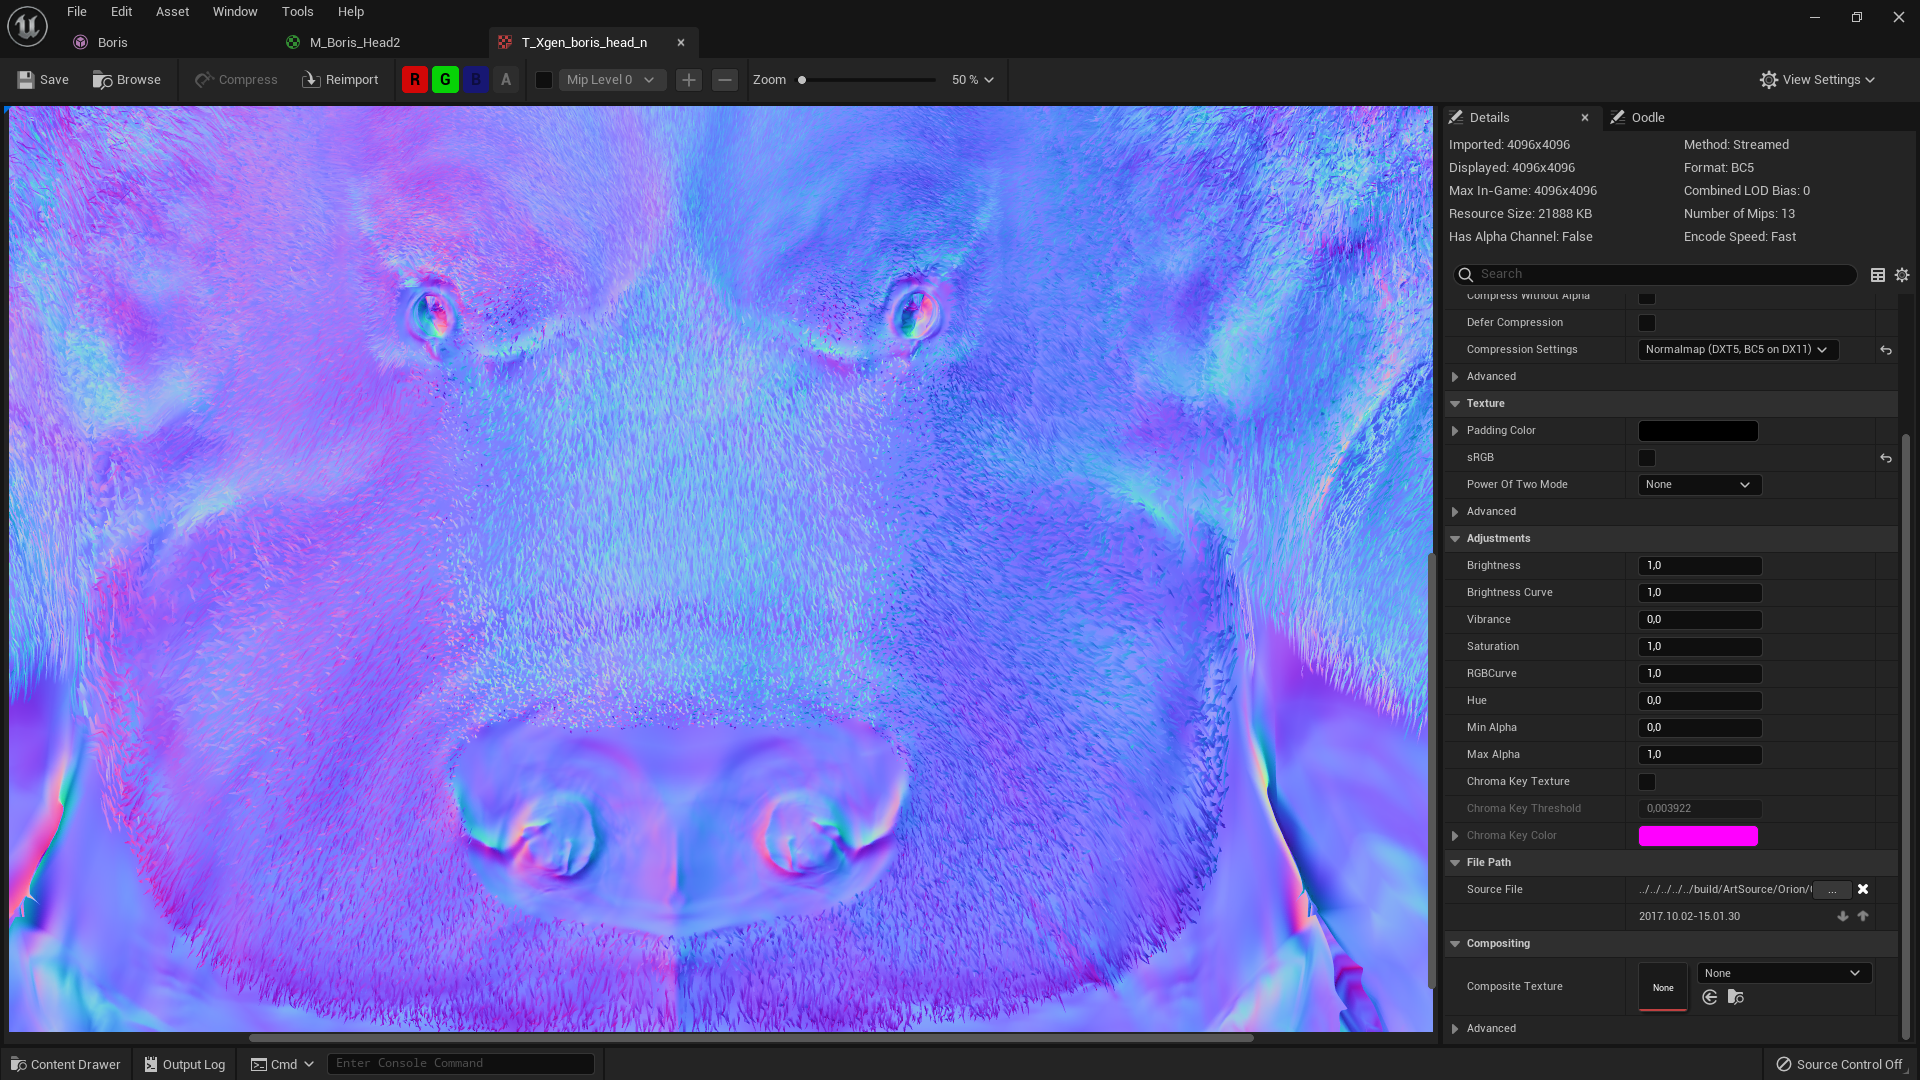Increase mip level with plus button
The height and width of the screenshot is (1080, 1920).
click(x=689, y=80)
